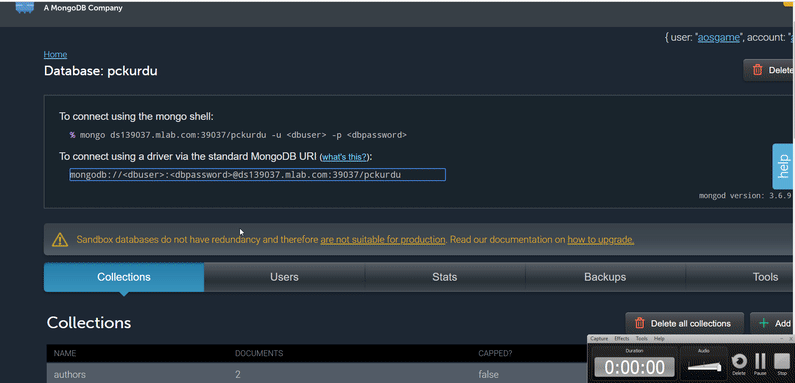Go to the Home breadcrumb link

pyautogui.click(x=55, y=54)
